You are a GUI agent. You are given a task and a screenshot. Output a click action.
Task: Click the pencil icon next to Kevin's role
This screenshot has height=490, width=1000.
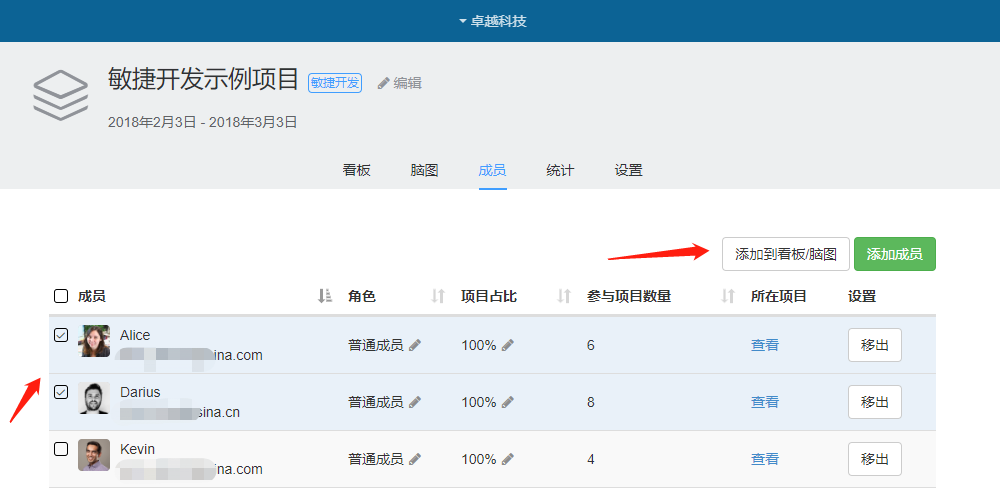[x=415, y=459]
